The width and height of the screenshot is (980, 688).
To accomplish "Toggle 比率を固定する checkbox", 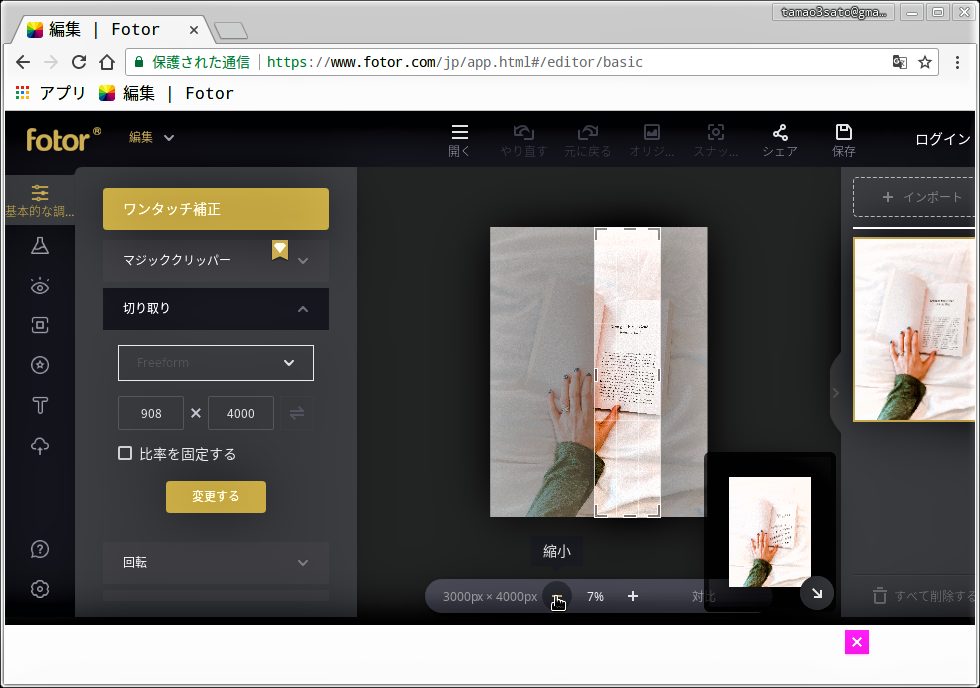I will [x=125, y=453].
